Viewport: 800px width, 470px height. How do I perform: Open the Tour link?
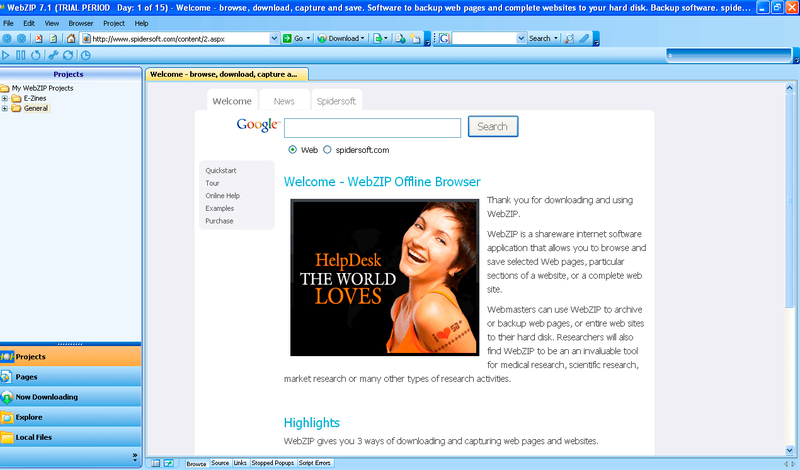click(212, 183)
